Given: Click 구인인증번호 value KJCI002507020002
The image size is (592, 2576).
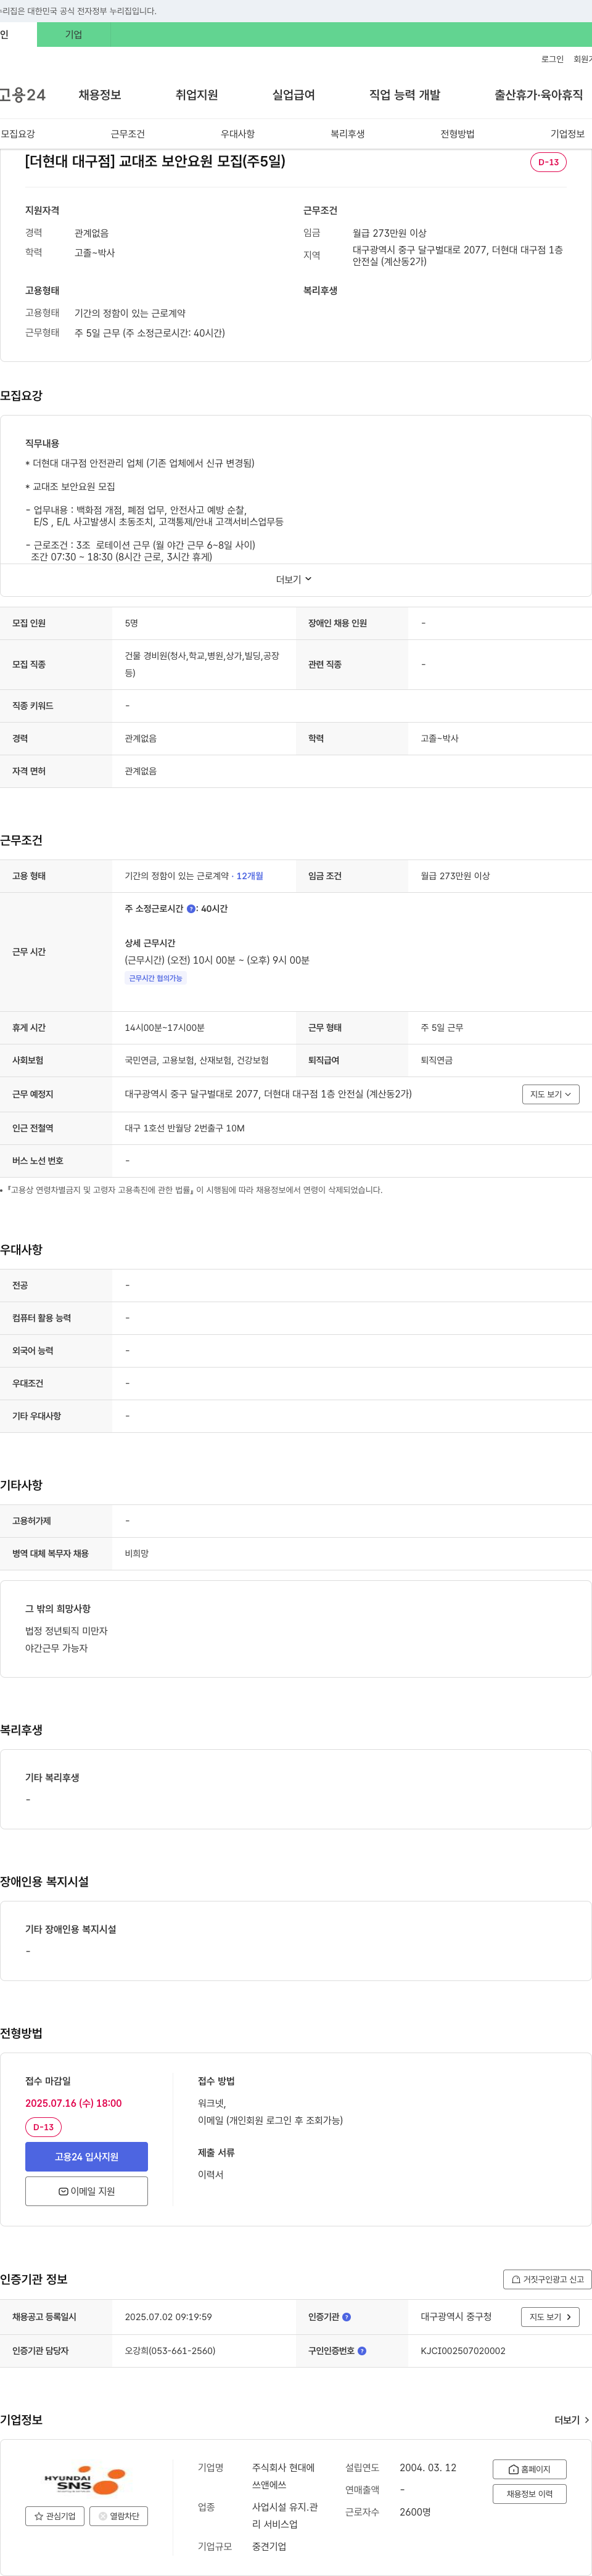Looking at the screenshot, I should (x=463, y=2351).
